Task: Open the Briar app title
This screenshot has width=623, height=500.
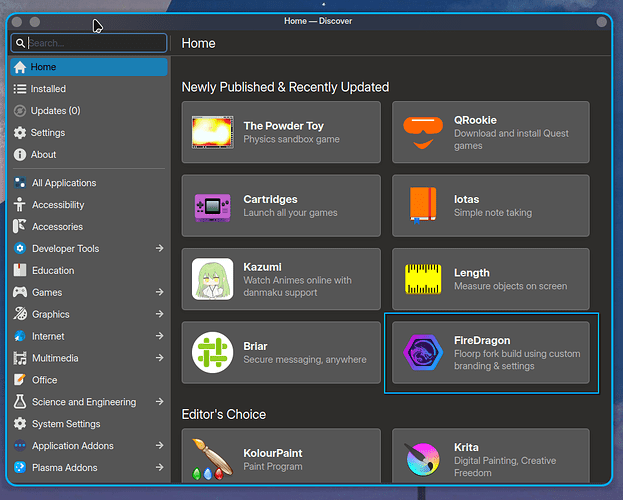Action: pos(255,347)
